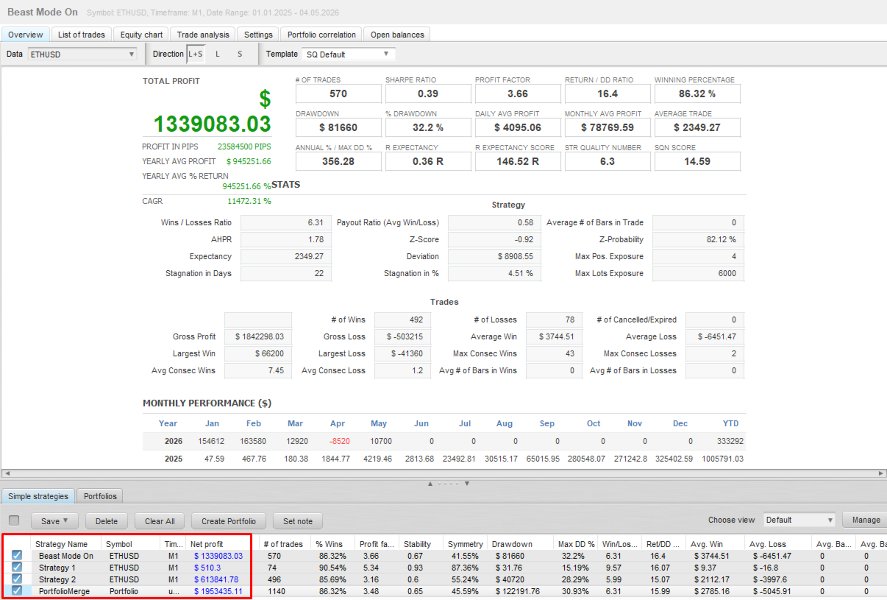This screenshot has height=600, width=887.
Task: Switch to Trade analysis tab
Action: pos(203,34)
